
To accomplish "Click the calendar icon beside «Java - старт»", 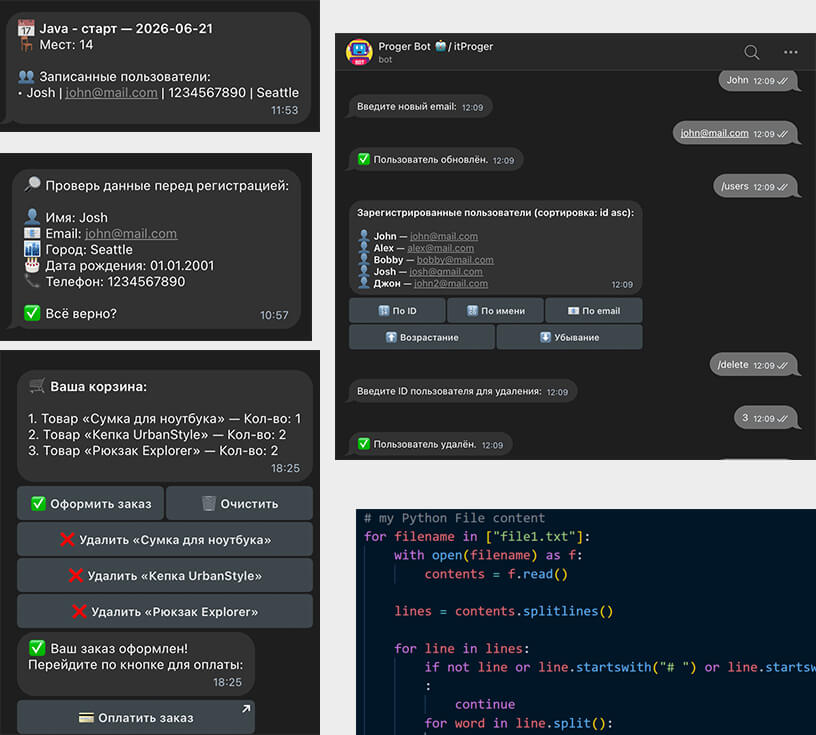I will (x=26, y=28).
